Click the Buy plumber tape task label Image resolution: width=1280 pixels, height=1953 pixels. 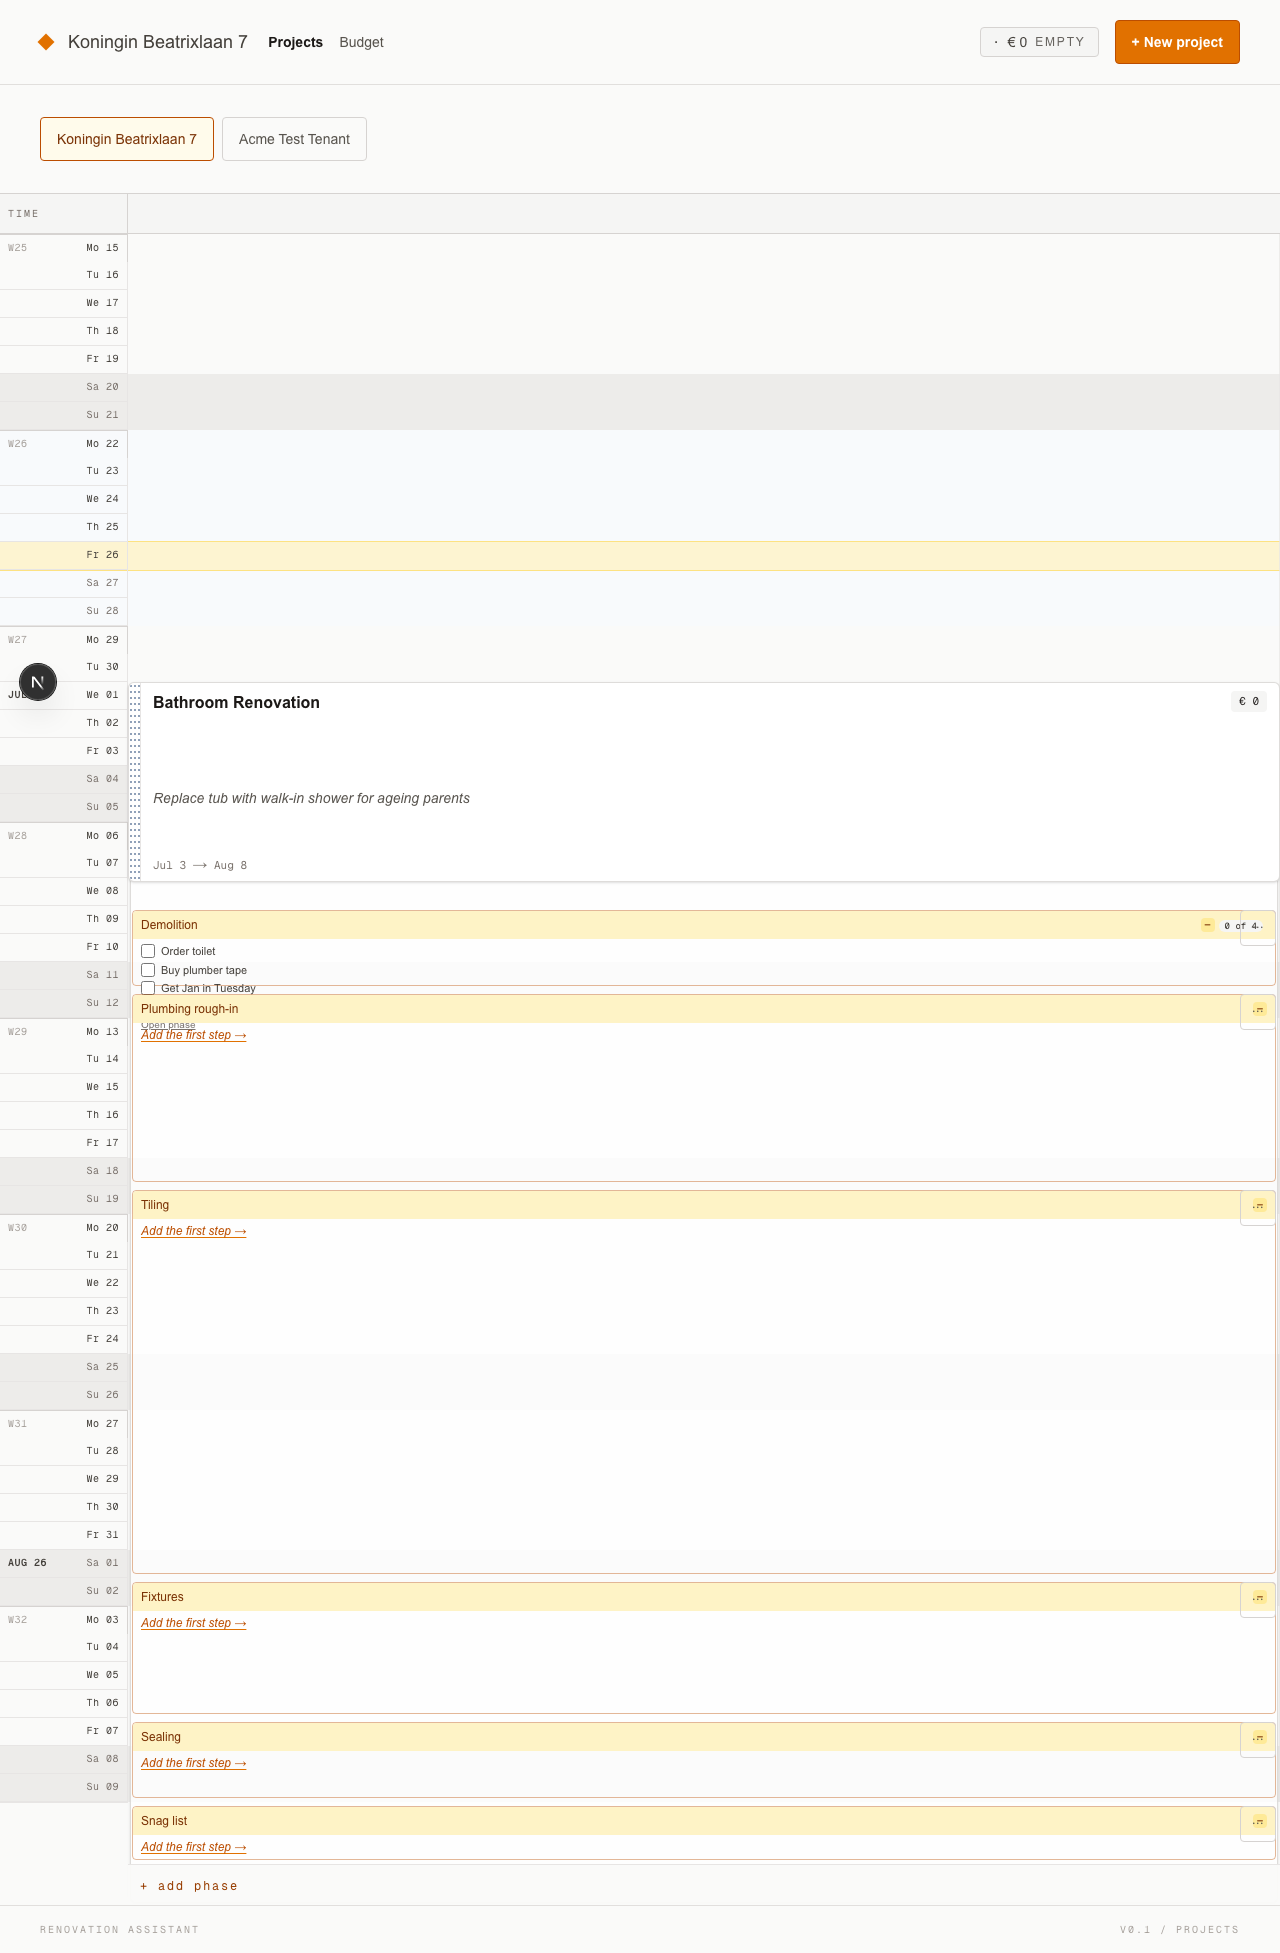click(204, 970)
